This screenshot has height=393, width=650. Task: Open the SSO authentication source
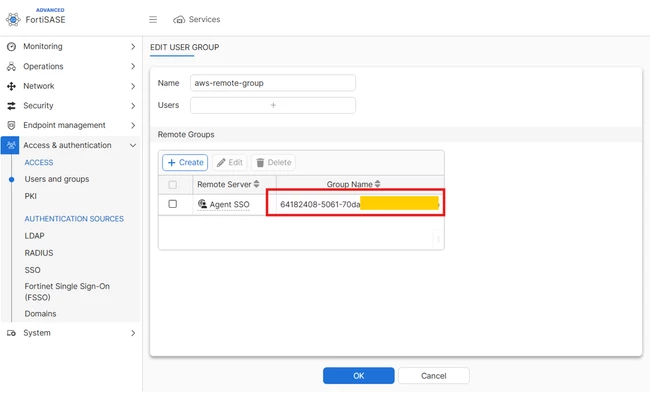[32, 270]
